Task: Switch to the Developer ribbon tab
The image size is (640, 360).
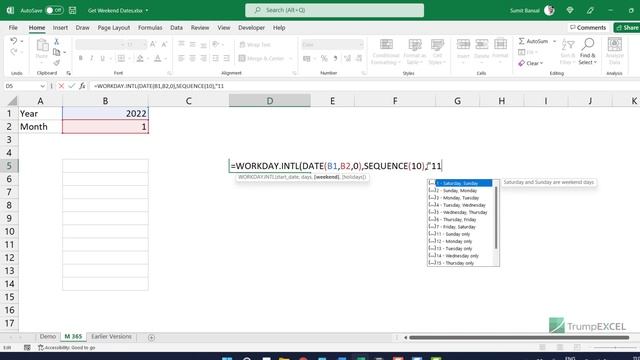Action: [x=251, y=28]
